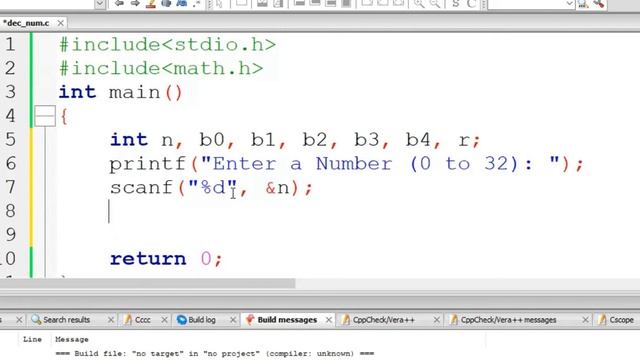Click the C toolbar icon
640x360 pixels.
coord(471,4)
